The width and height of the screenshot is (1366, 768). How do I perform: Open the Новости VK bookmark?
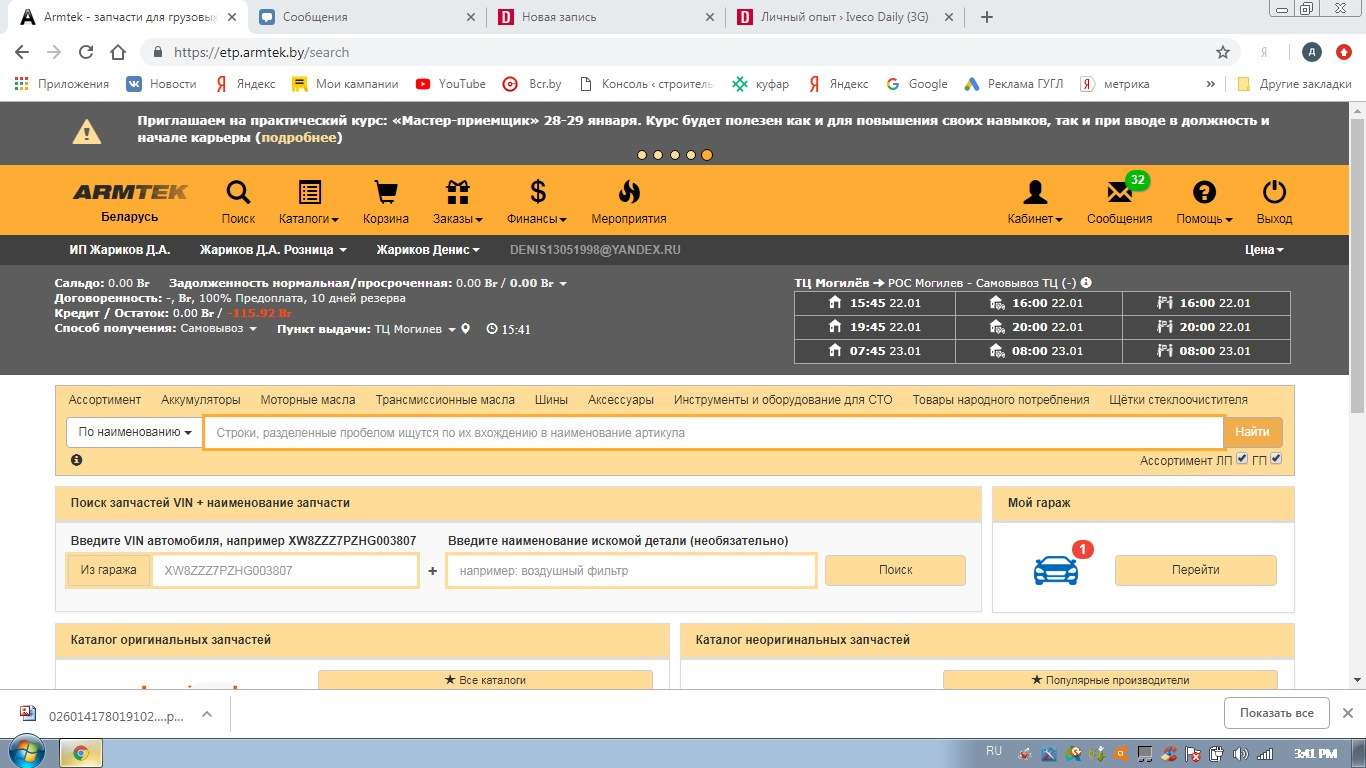161,84
